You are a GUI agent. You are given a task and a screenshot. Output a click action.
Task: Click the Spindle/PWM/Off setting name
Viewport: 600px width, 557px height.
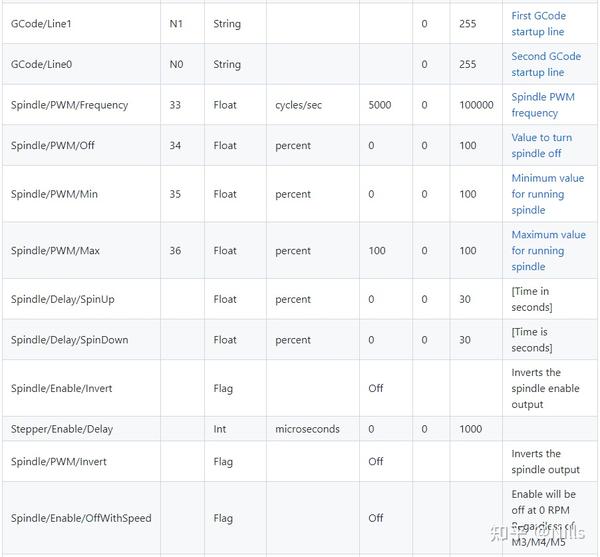(54, 145)
